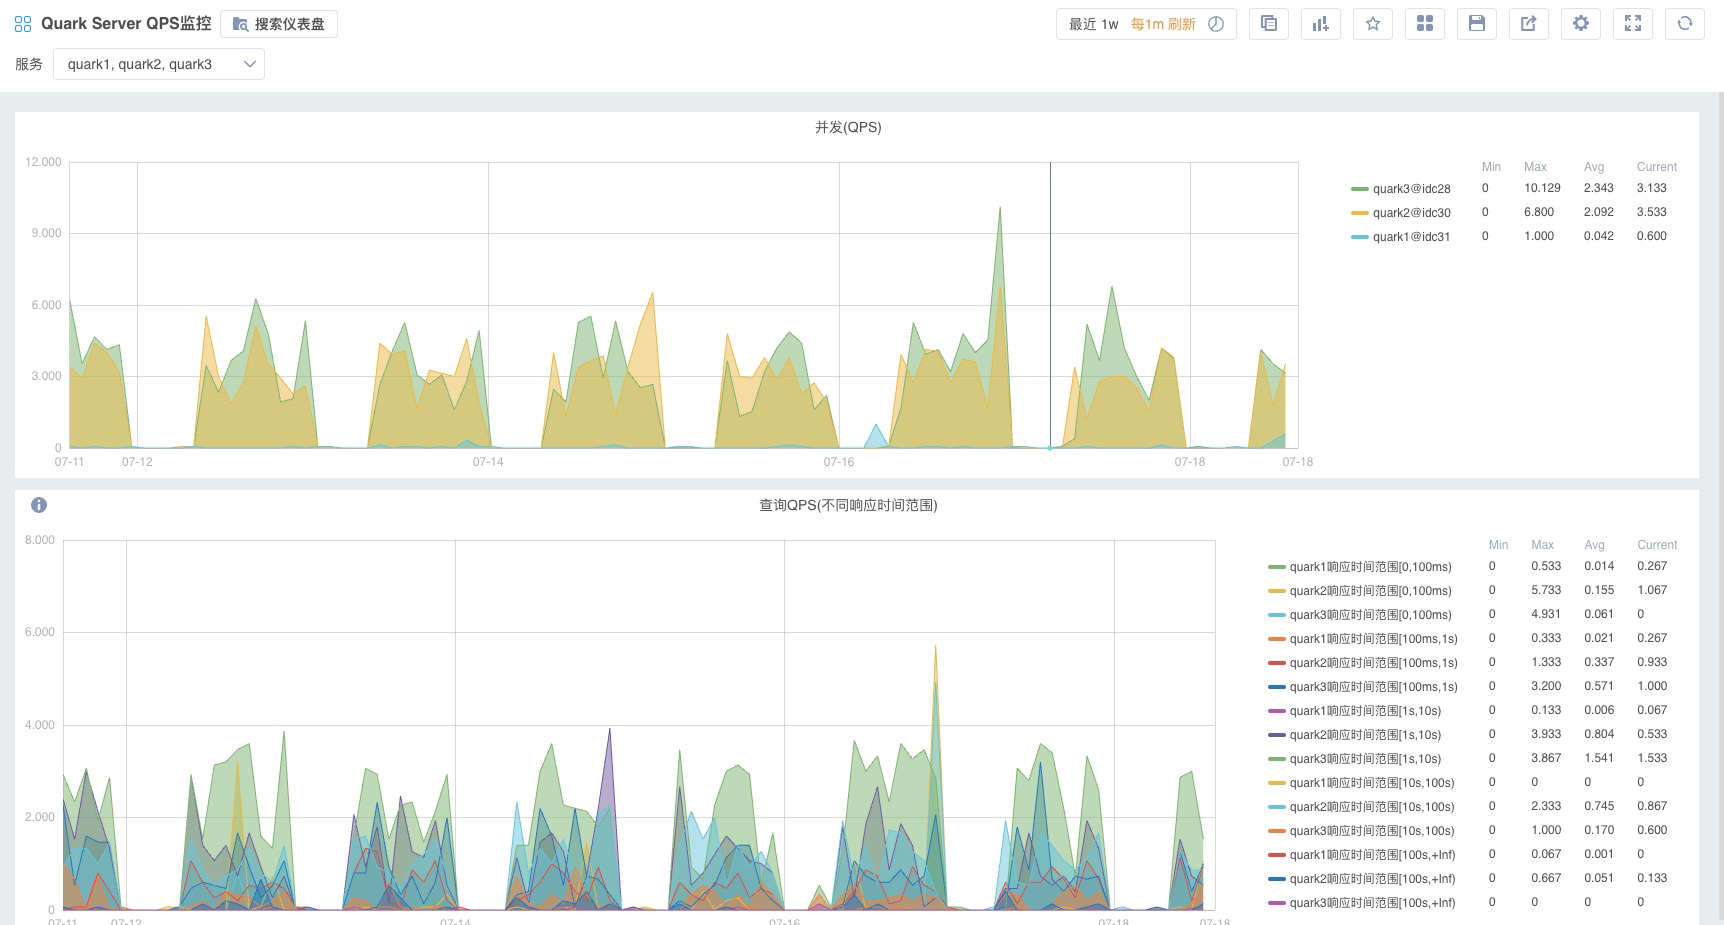
Task: Click the info icon on 查询QPS panel
Action: [x=39, y=505]
